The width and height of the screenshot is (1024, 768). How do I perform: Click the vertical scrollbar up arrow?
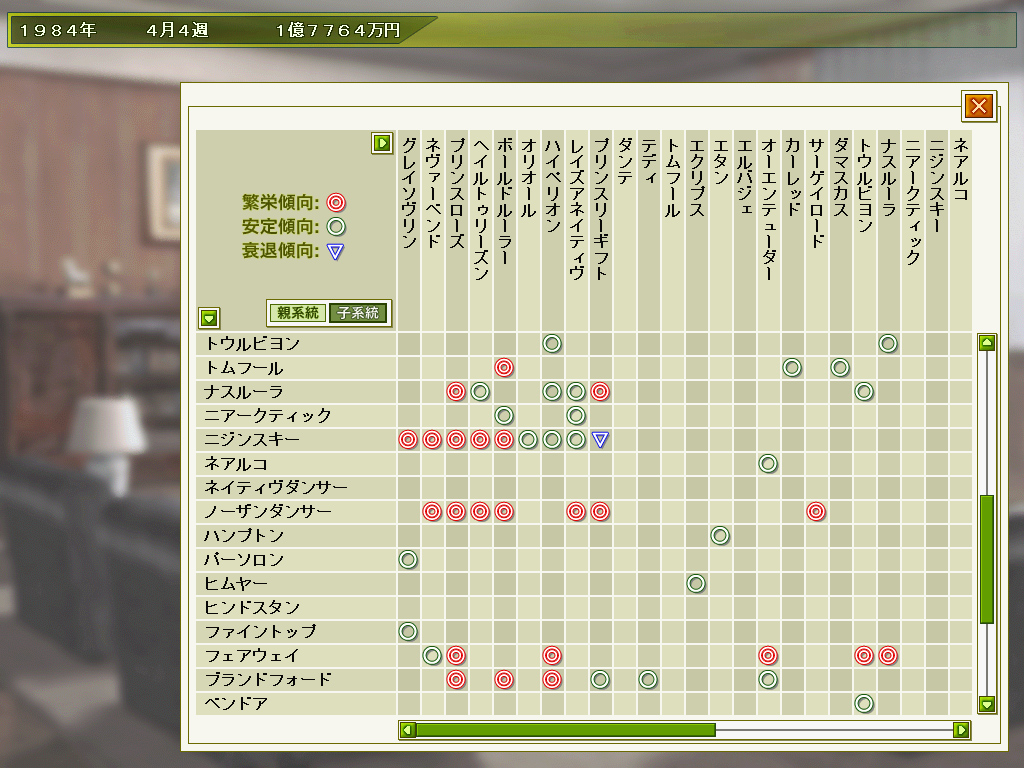987,343
